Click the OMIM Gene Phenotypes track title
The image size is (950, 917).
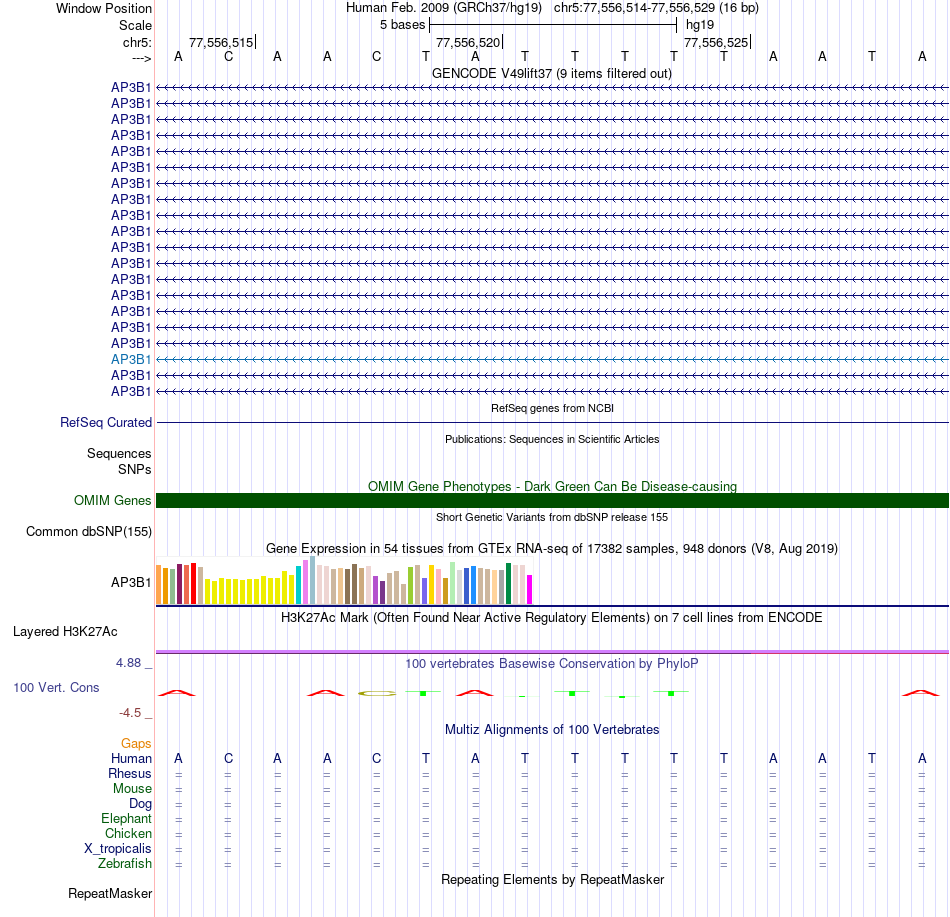coord(552,486)
